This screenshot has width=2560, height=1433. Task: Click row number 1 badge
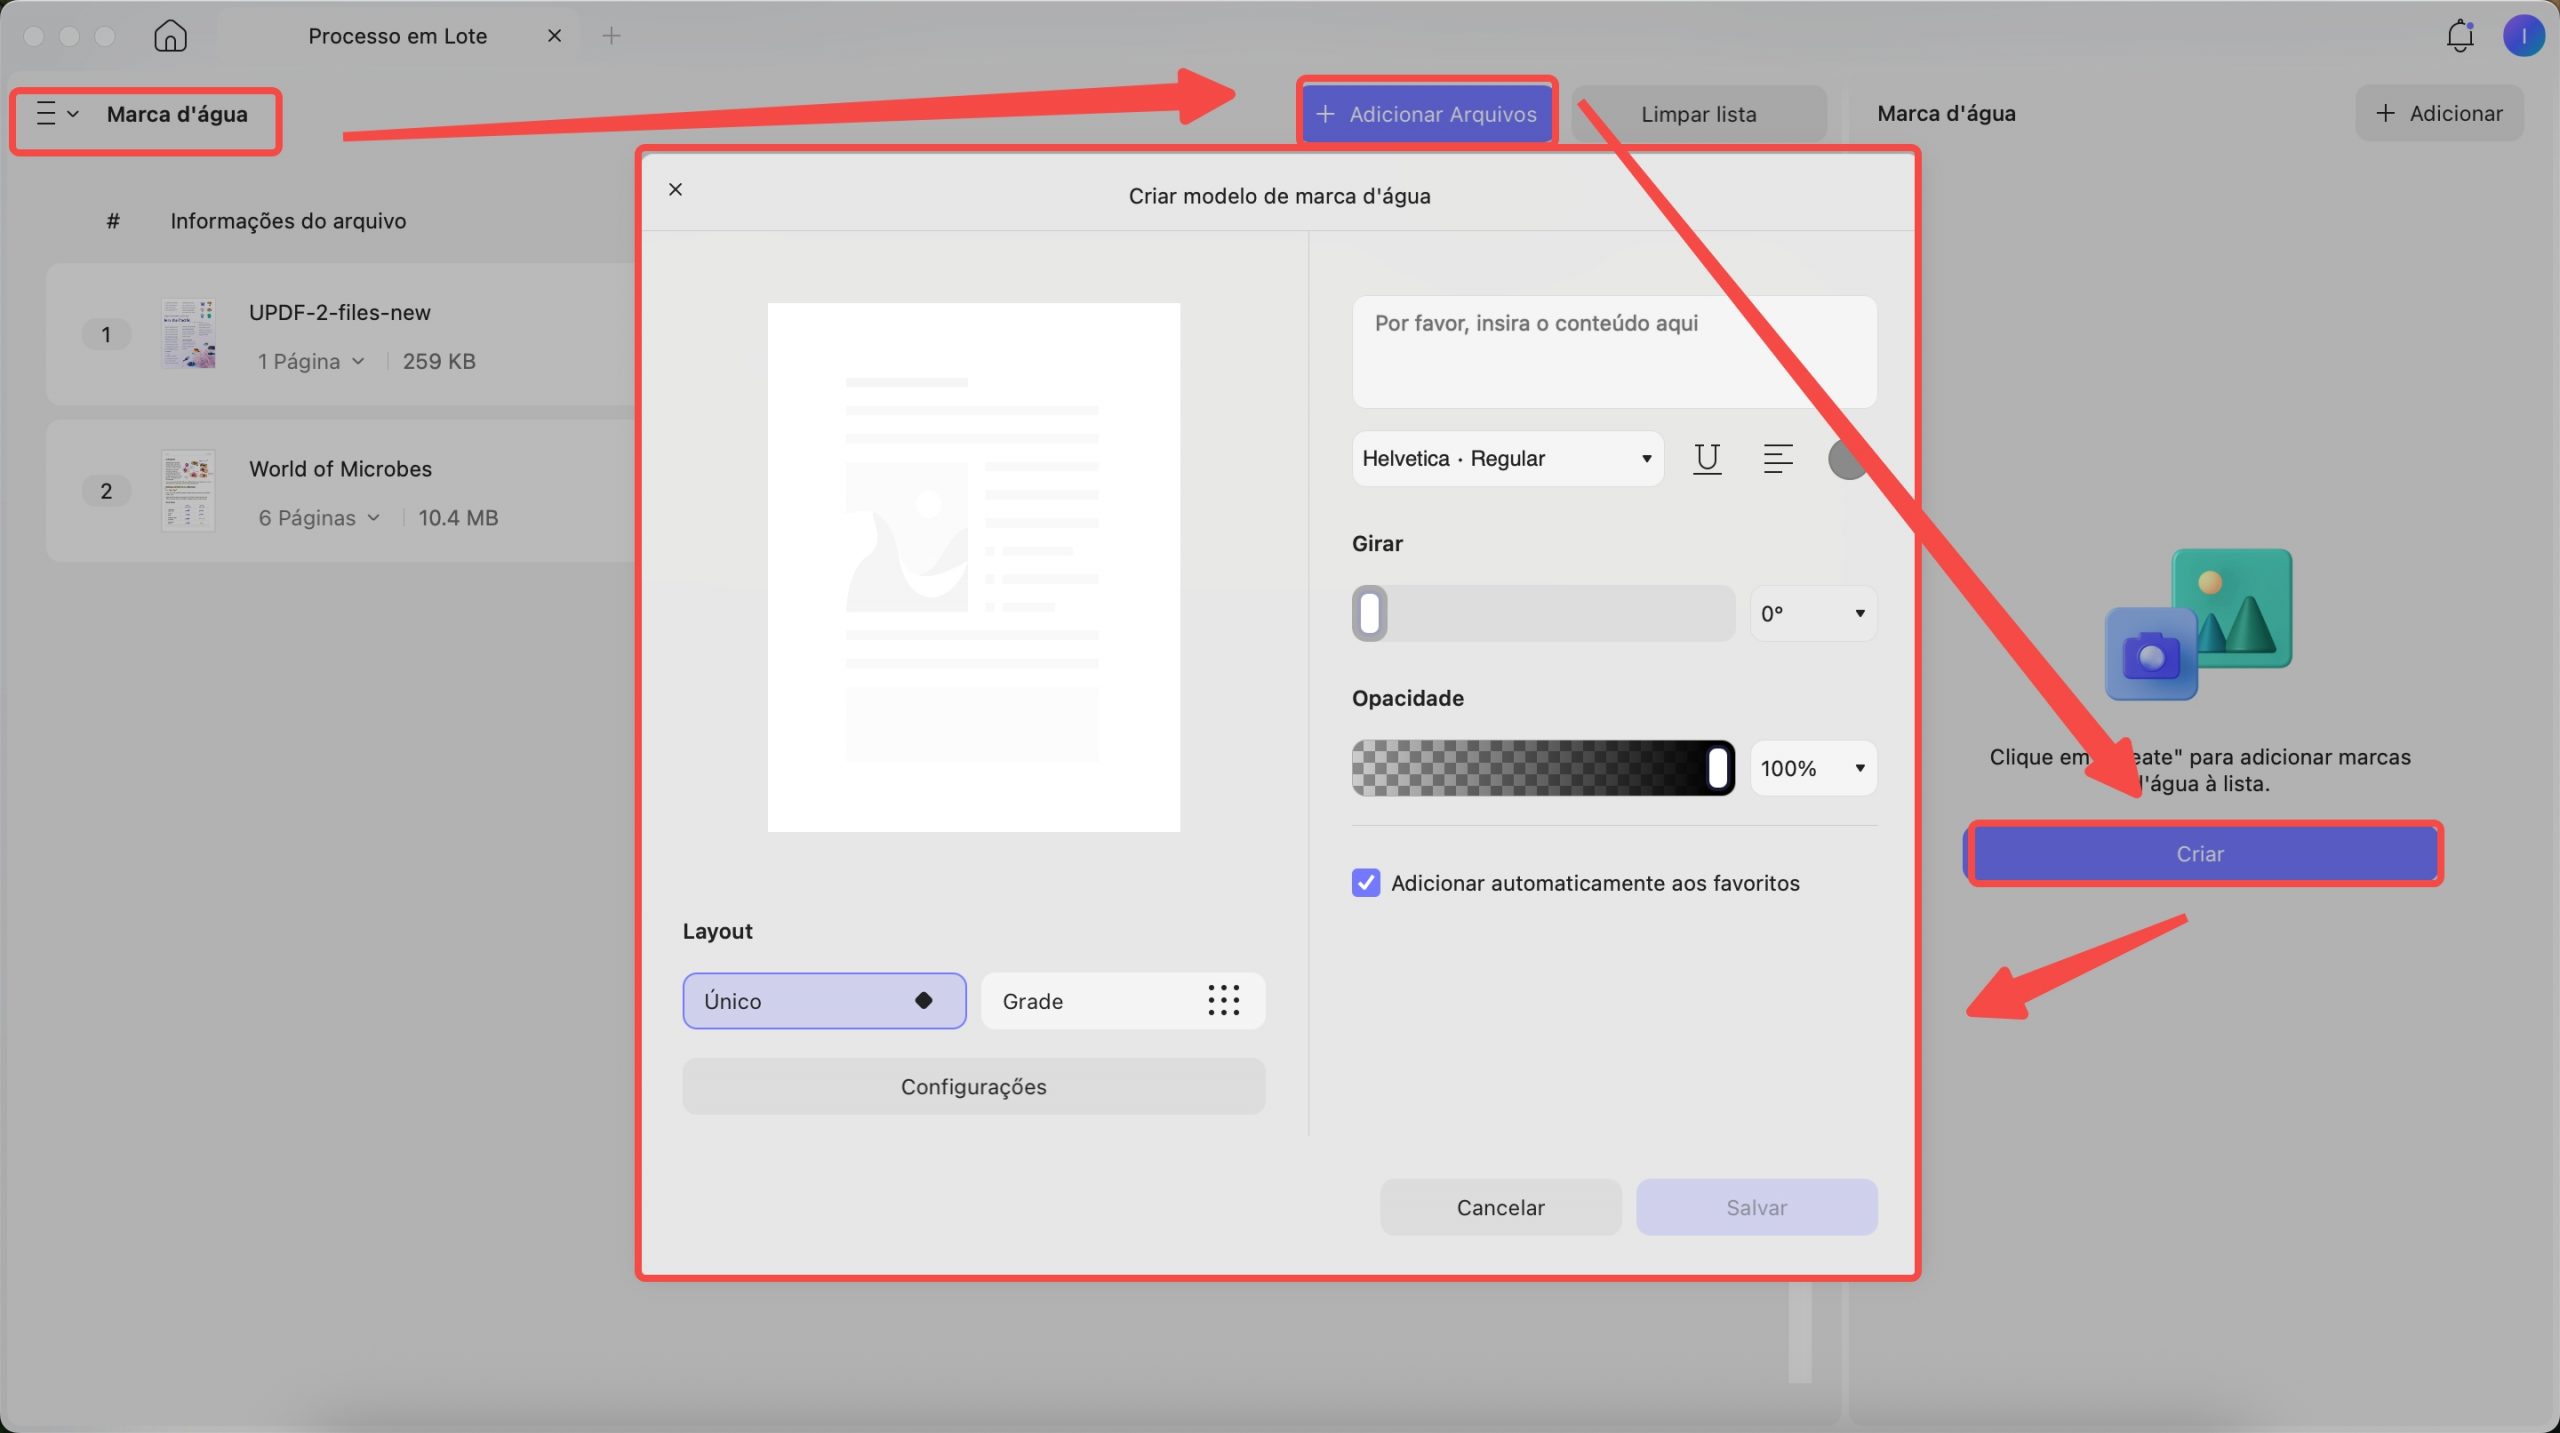pyautogui.click(x=106, y=334)
